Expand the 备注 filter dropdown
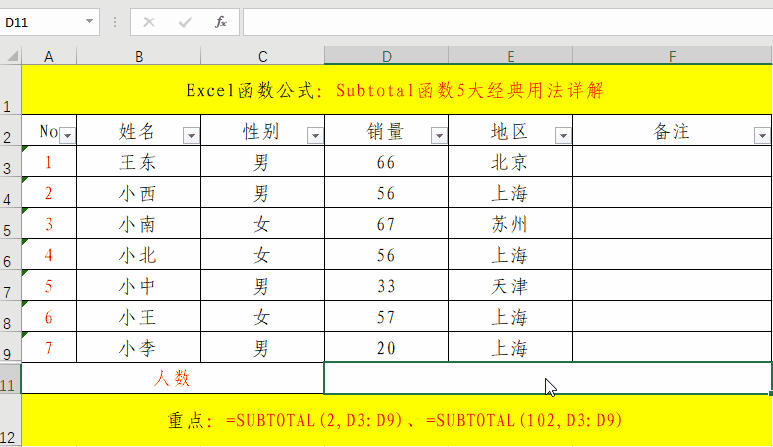Image resolution: width=773 pixels, height=447 pixels. (x=762, y=135)
